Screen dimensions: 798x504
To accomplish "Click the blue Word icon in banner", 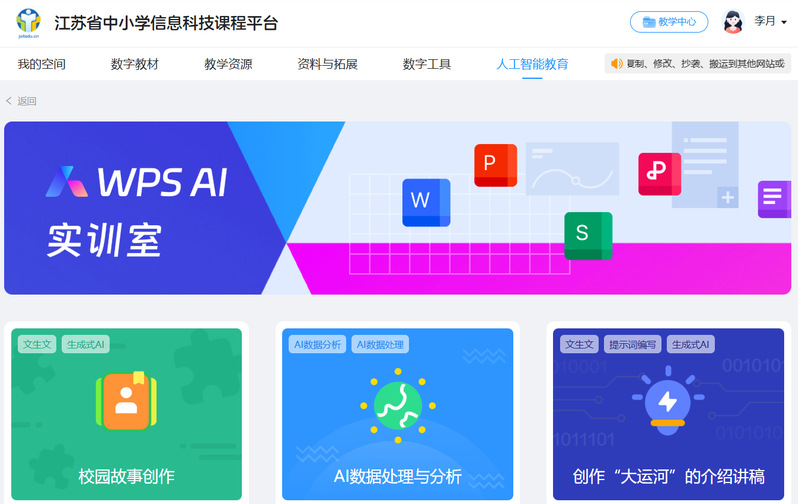I will coord(425,202).
